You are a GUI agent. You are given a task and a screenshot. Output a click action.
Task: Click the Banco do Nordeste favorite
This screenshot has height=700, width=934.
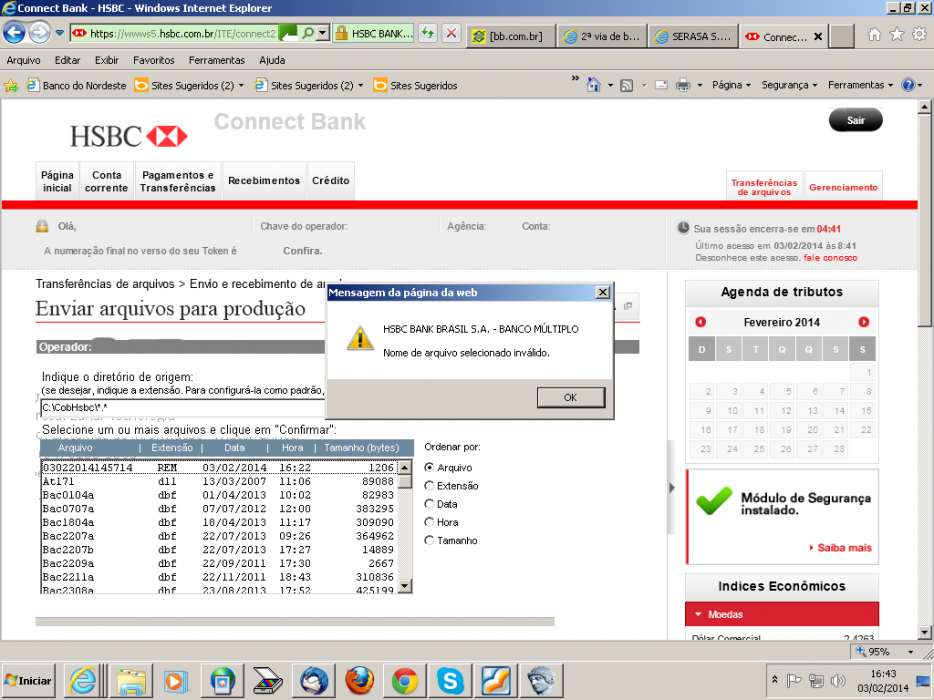coord(77,86)
